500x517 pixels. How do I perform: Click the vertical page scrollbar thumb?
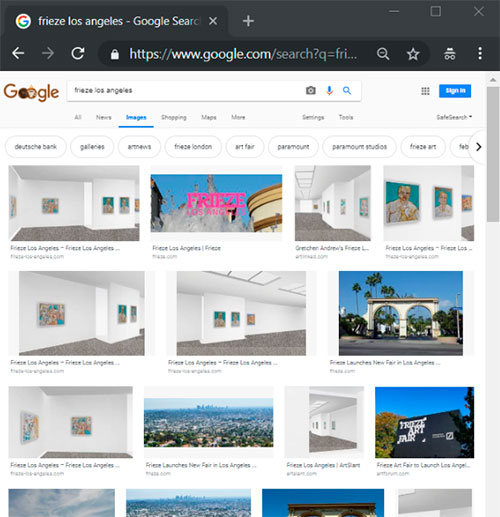click(493, 154)
